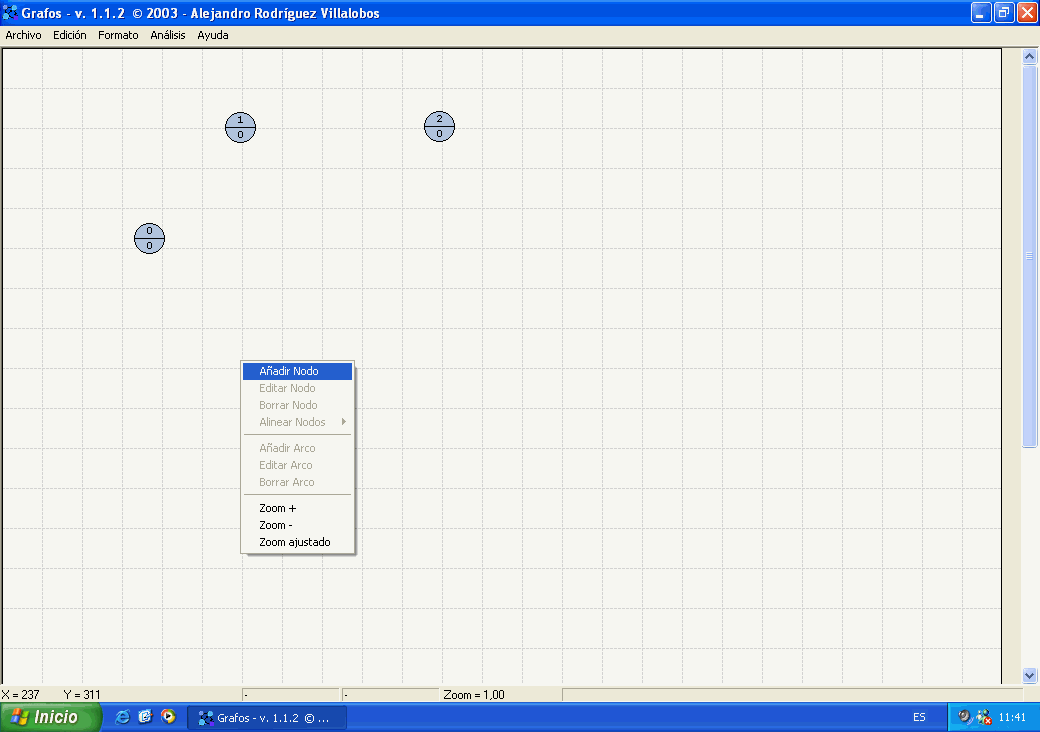The image size is (1040, 732).
Task: Select Zoom - from context menu
Action: point(276,525)
